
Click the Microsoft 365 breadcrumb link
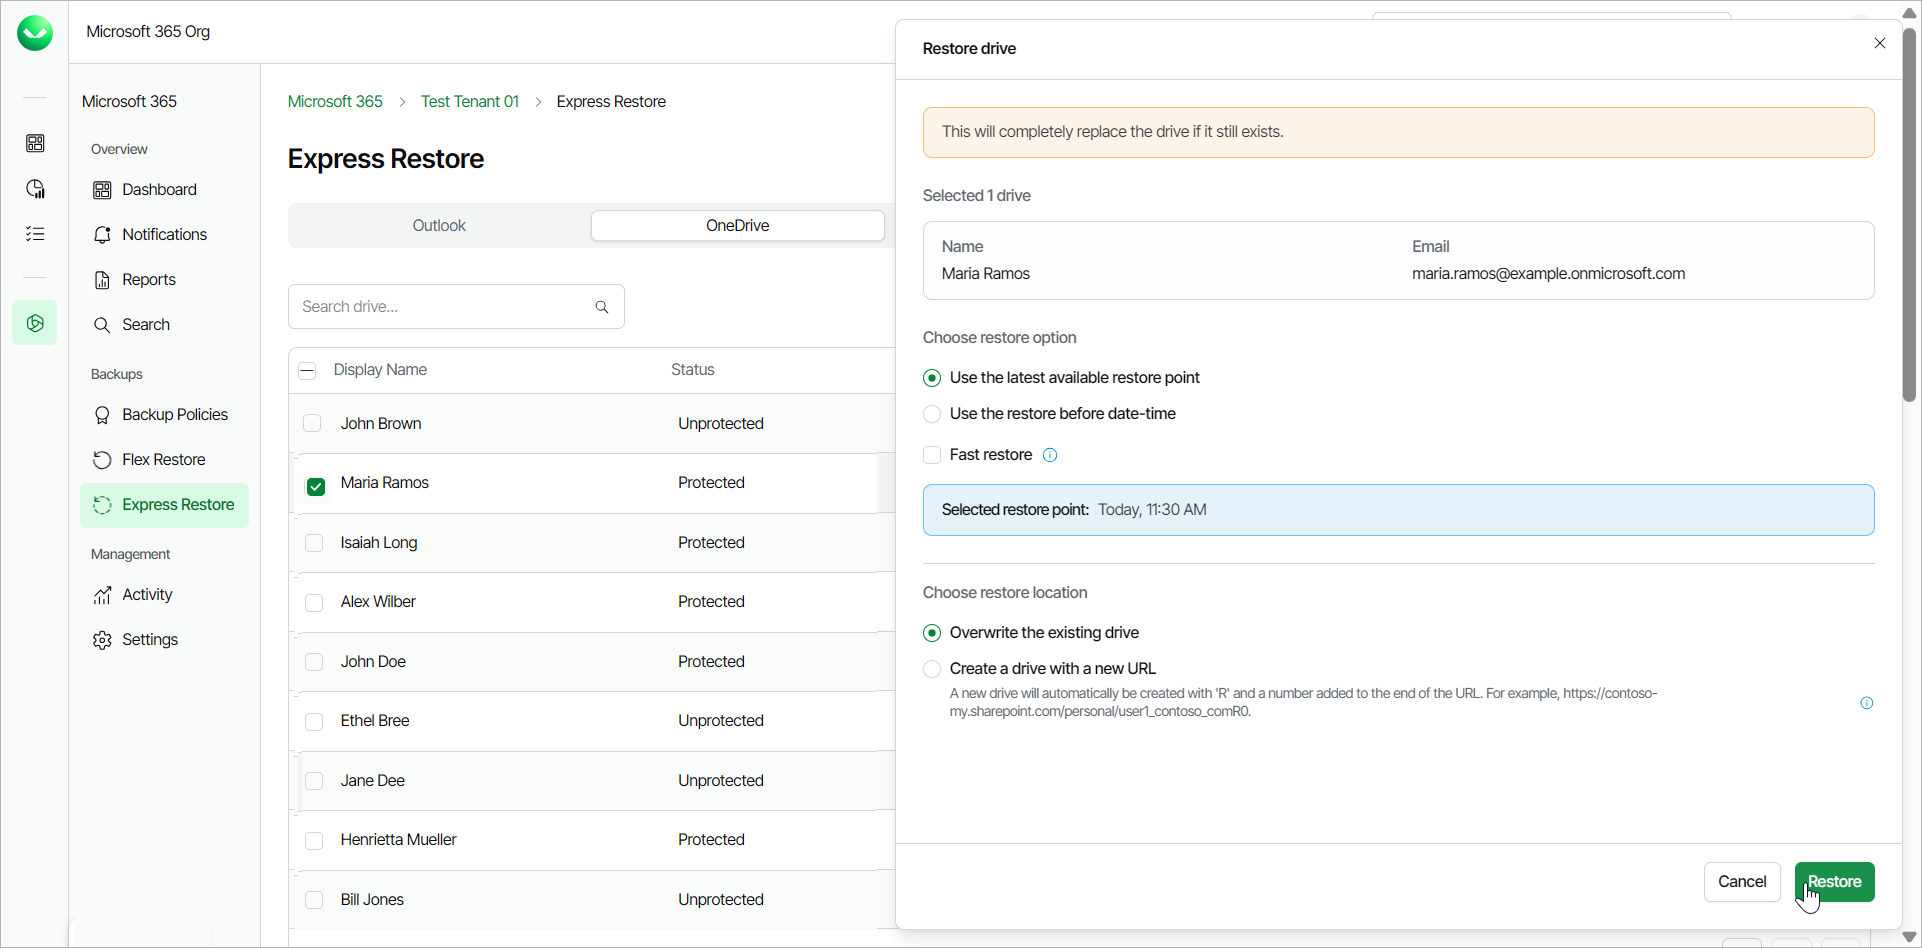click(335, 102)
